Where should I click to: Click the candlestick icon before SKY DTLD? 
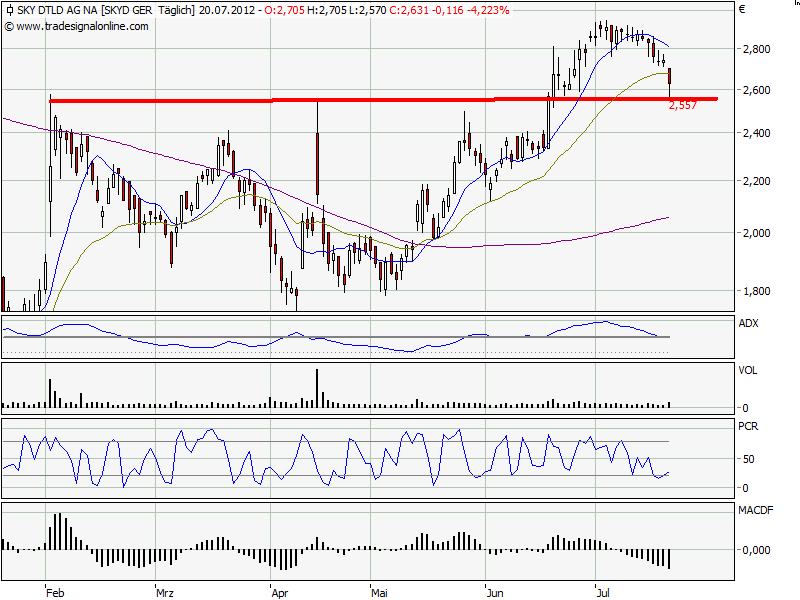[9, 10]
